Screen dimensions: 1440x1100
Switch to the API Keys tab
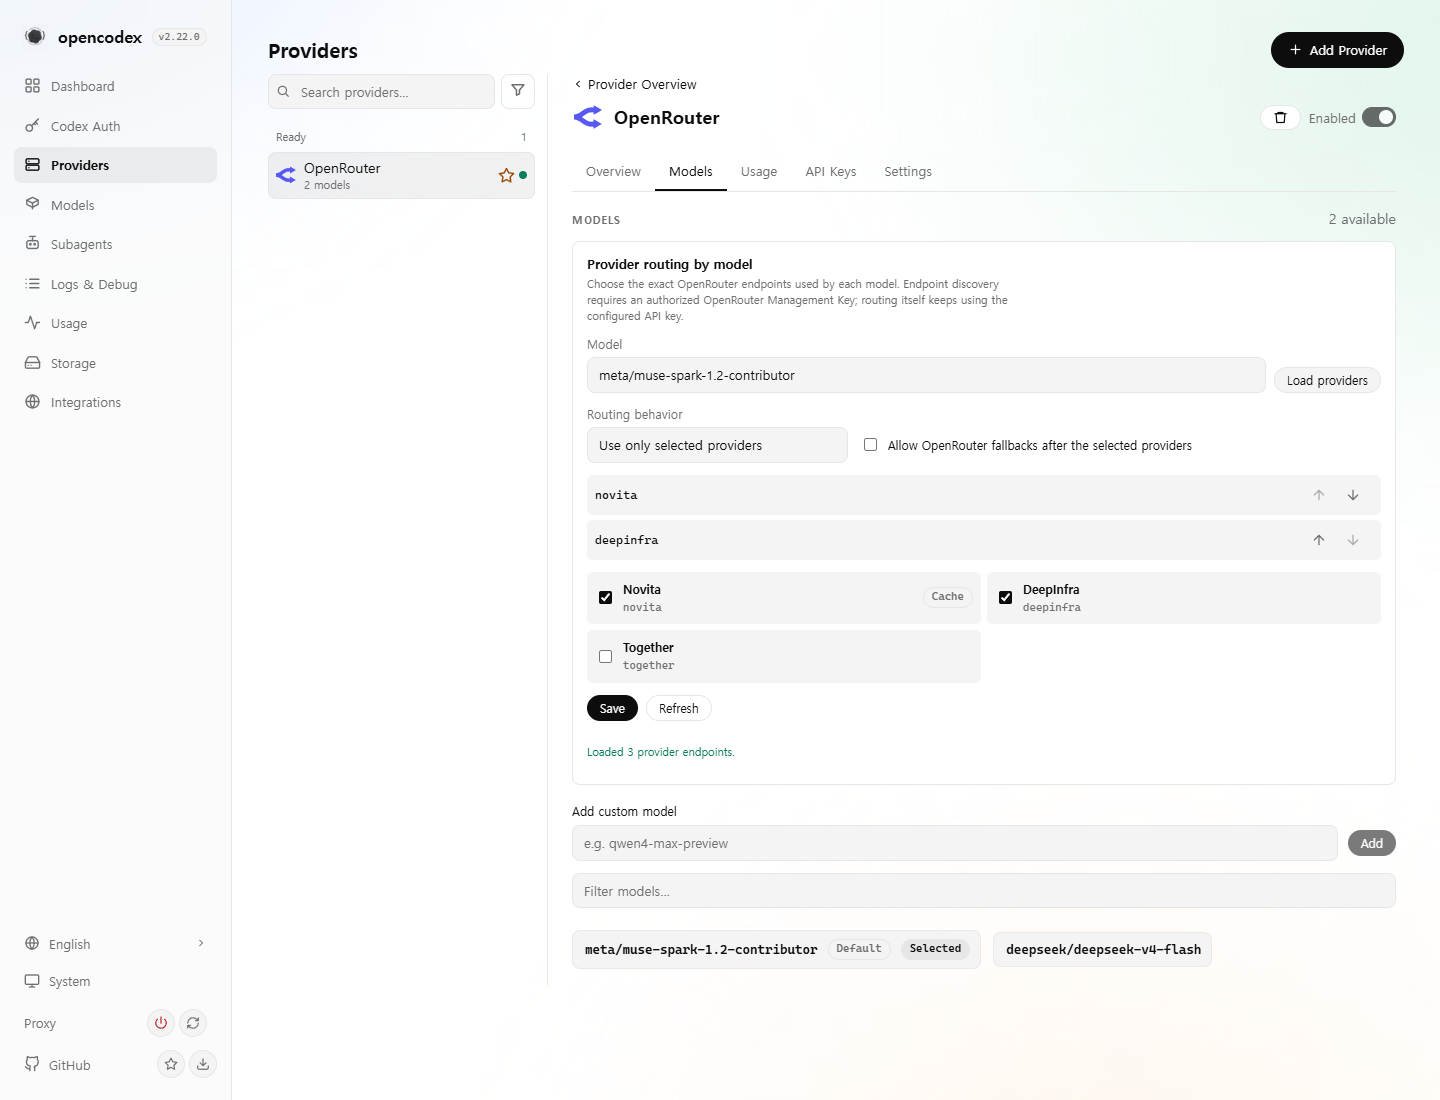click(x=831, y=172)
